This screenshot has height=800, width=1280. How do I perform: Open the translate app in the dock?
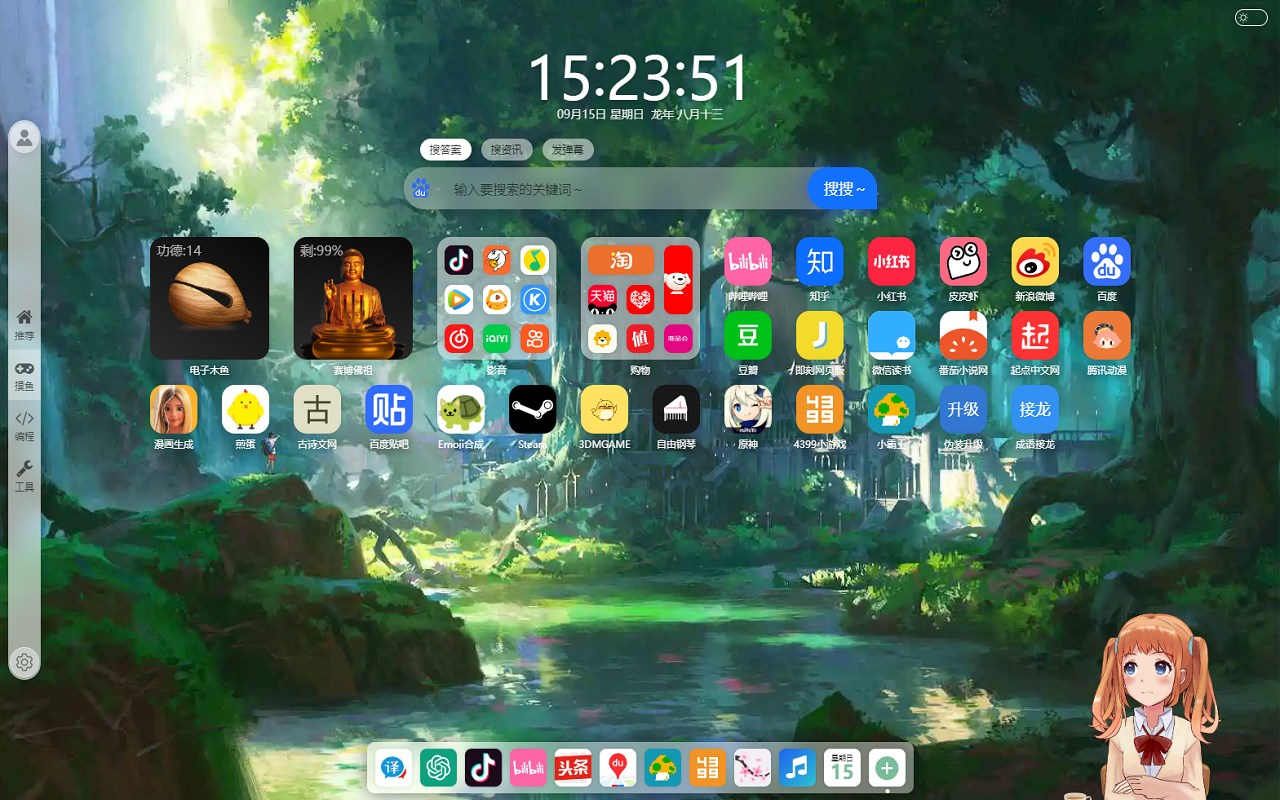pos(393,768)
